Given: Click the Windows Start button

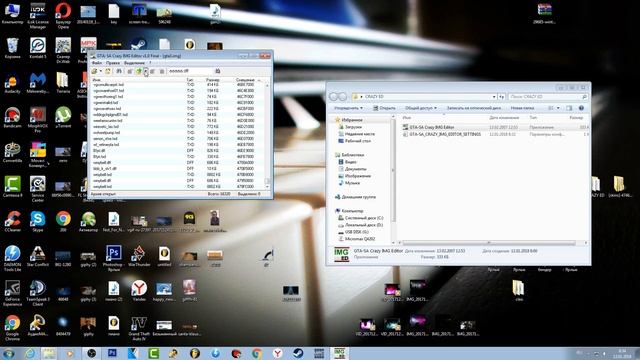Looking at the screenshot, I should (9, 353).
